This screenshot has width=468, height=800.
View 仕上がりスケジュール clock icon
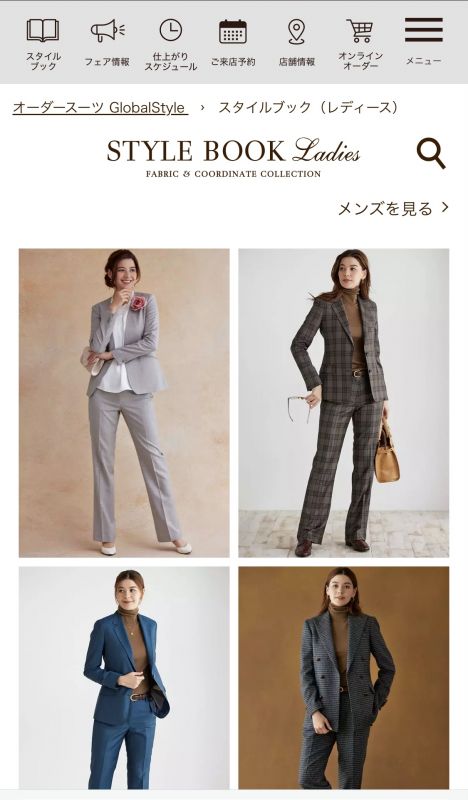pyautogui.click(x=170, y=30)
